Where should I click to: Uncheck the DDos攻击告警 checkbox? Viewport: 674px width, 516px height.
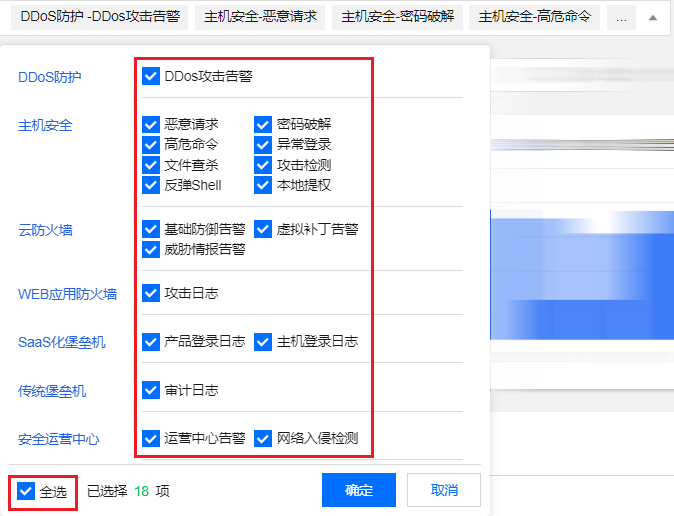tap(151, 76)
